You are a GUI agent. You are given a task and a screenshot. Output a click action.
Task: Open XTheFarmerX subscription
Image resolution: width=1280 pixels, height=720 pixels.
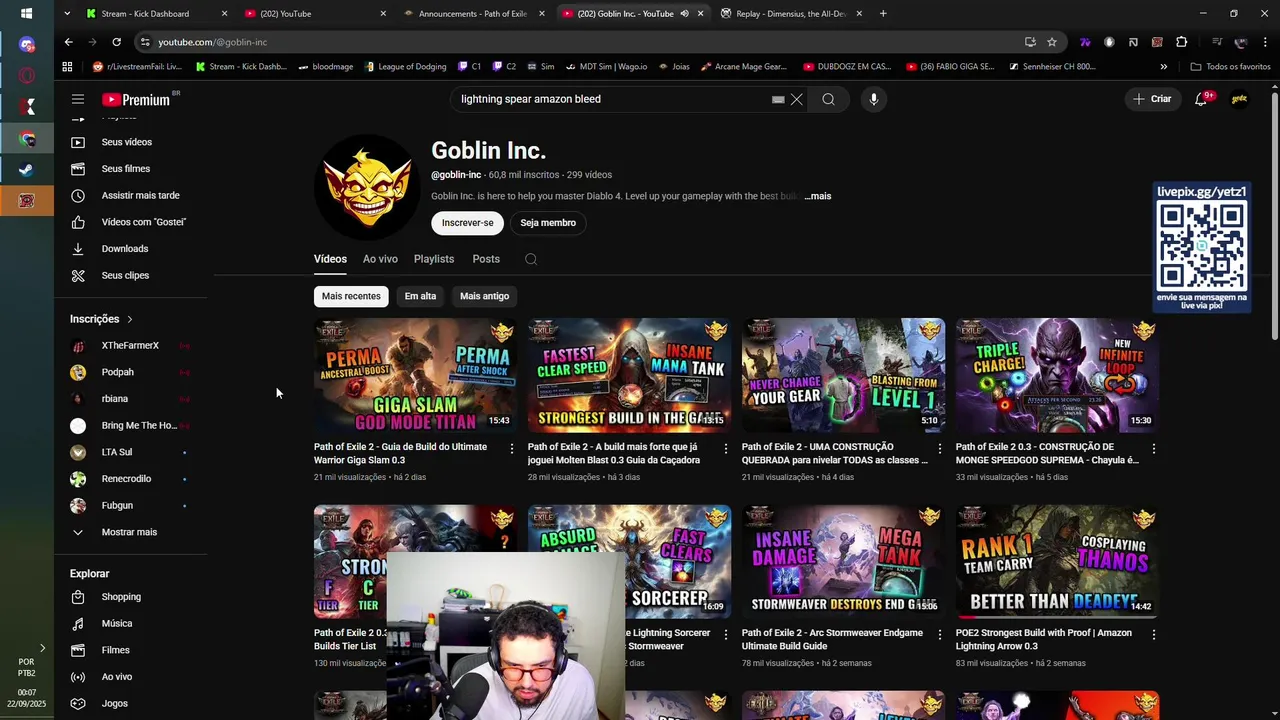pyautogui.click(x=130, y=346)
